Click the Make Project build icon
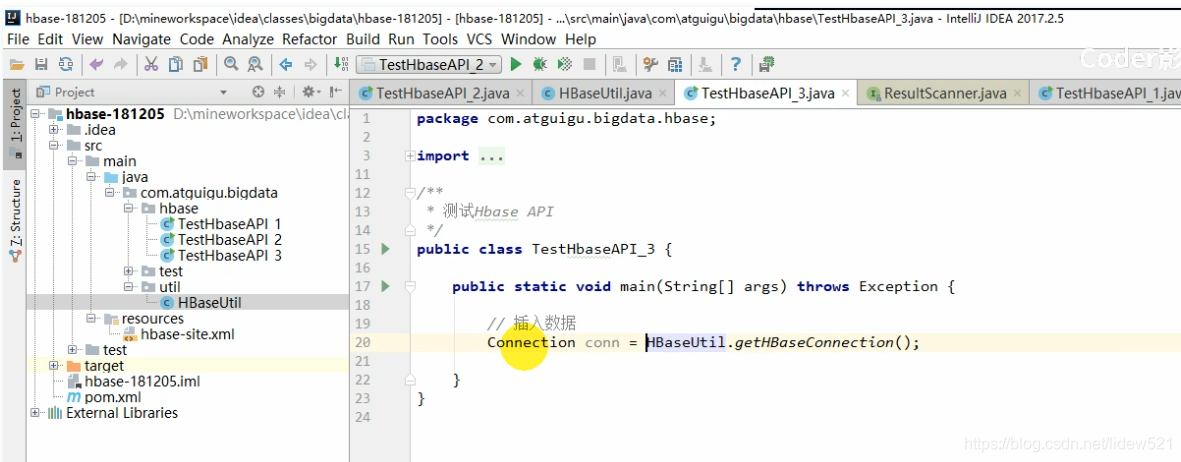Viewport: 1181px width, 462px height. click(340, 65)
